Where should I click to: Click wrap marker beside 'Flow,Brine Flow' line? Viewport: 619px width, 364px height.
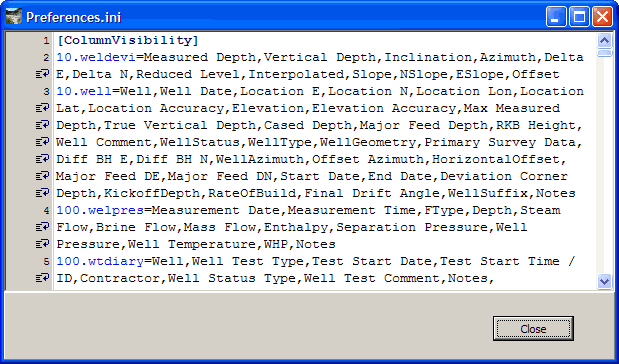coord(42,227)
